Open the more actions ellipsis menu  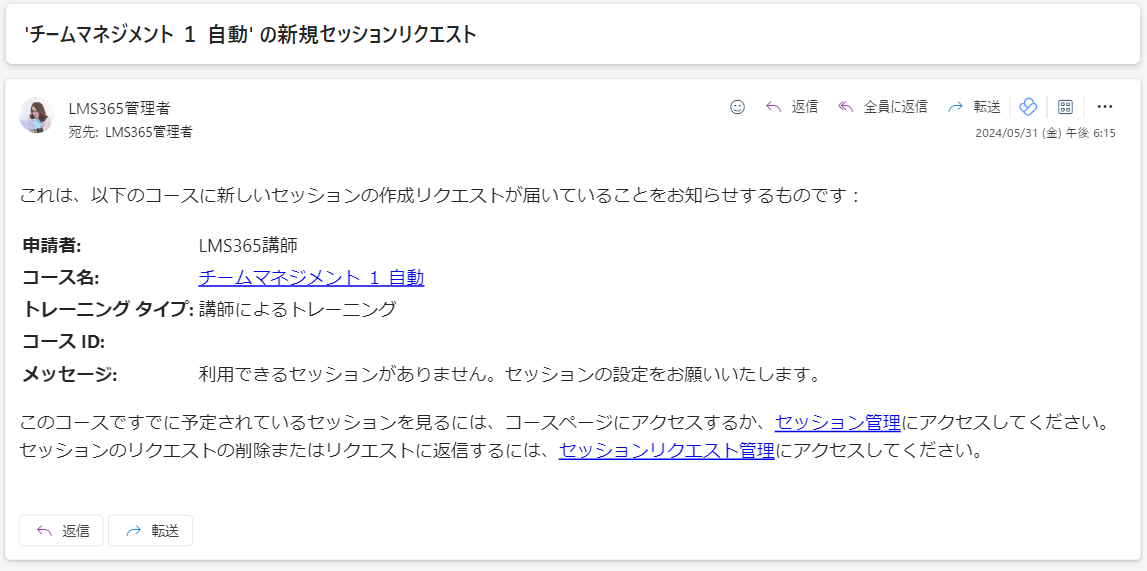[x=1105, y=107]
